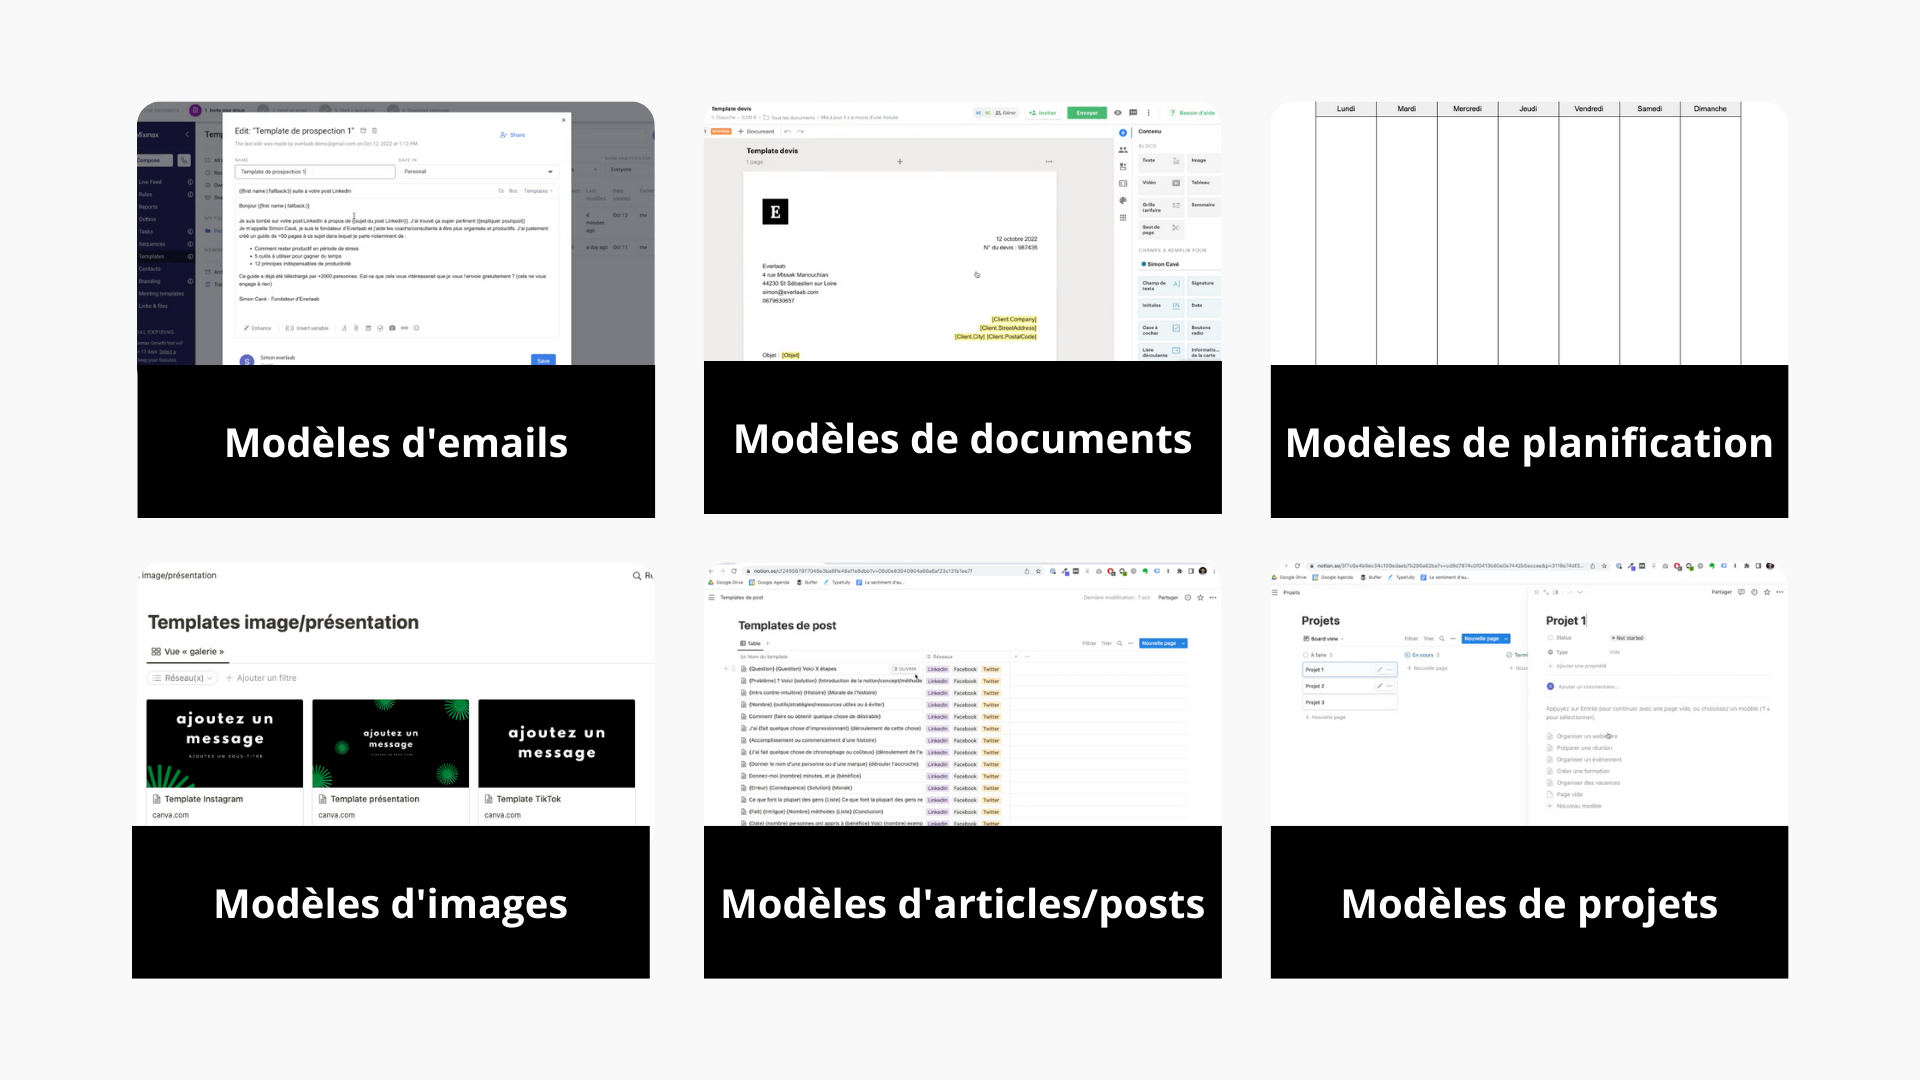Open the Template Instagram thumbnail card
The height and width of the screenshot is (1080, 1920).
(x=224, y=743)
